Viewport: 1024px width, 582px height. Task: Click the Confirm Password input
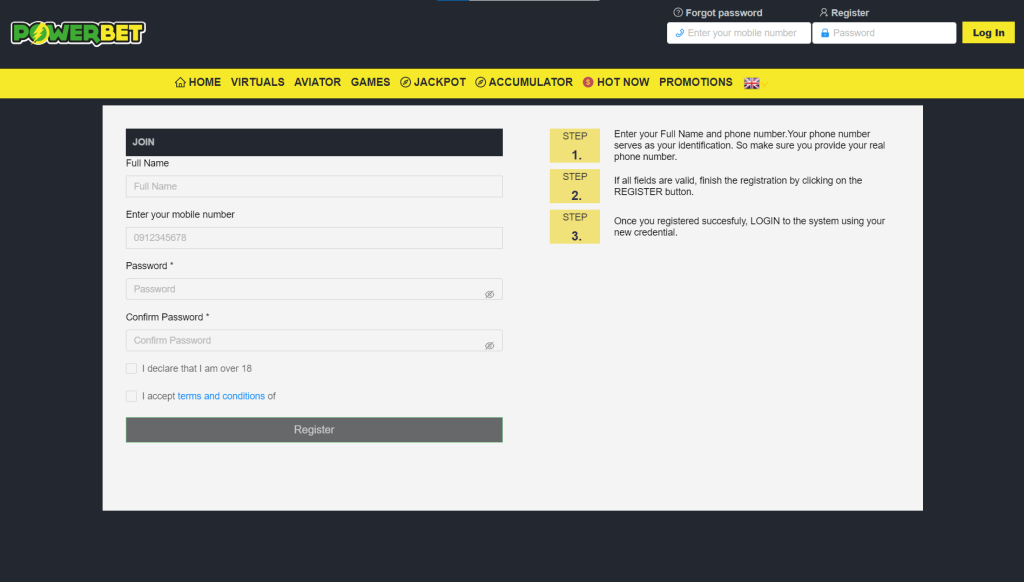pos(314,340)
